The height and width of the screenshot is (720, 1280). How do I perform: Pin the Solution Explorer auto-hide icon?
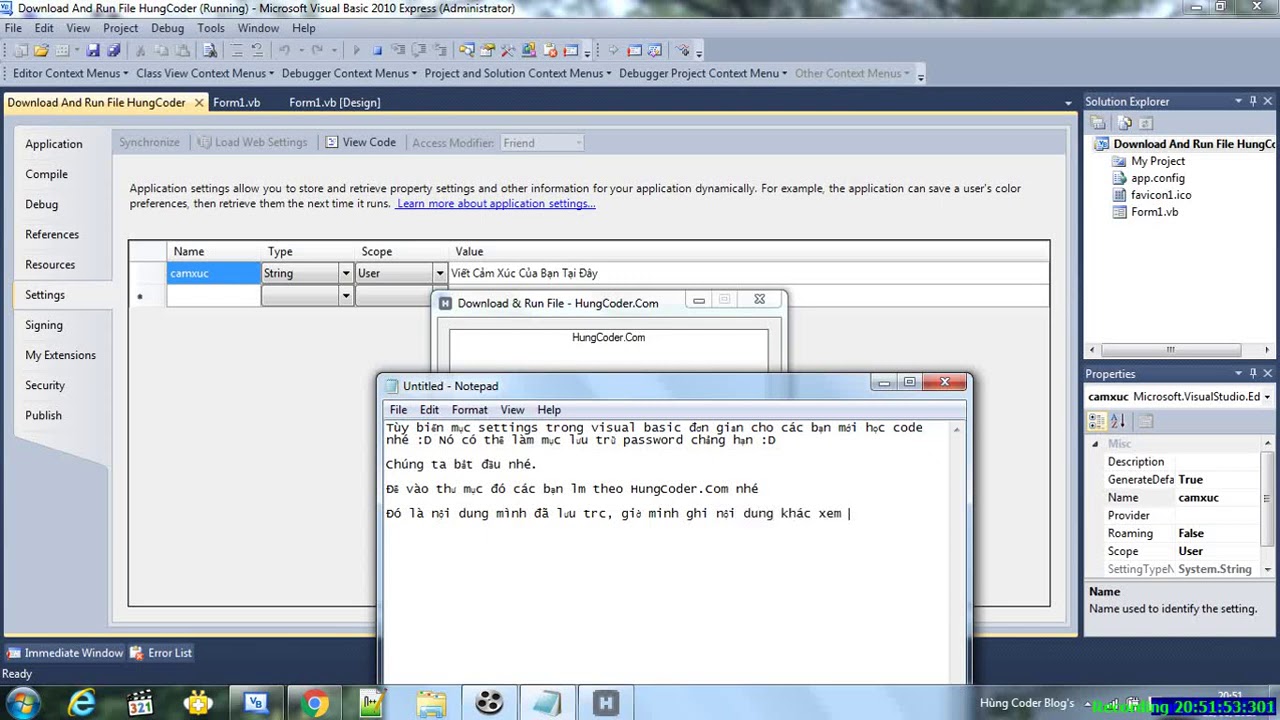tap(1252, 101)
